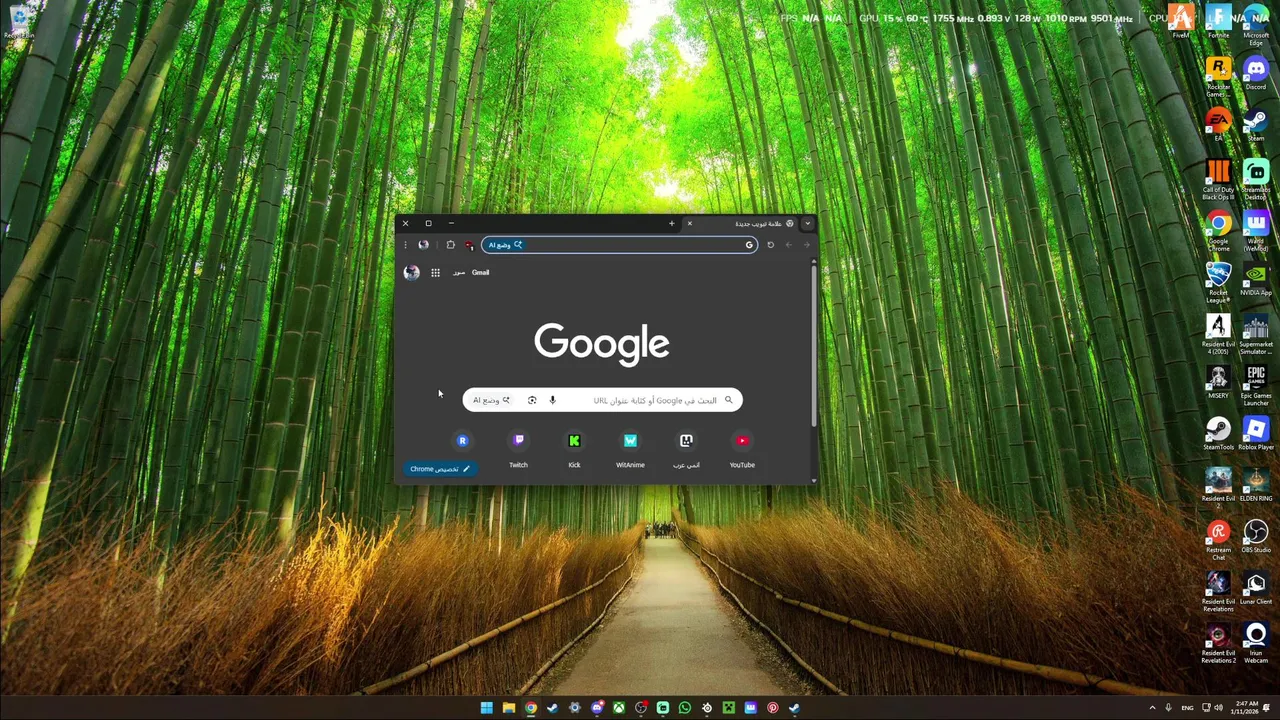The width and height of the screenshot is (1280, 720).
Task: Open the YouTube shortcut tile
Action: (x=742, y=450)
